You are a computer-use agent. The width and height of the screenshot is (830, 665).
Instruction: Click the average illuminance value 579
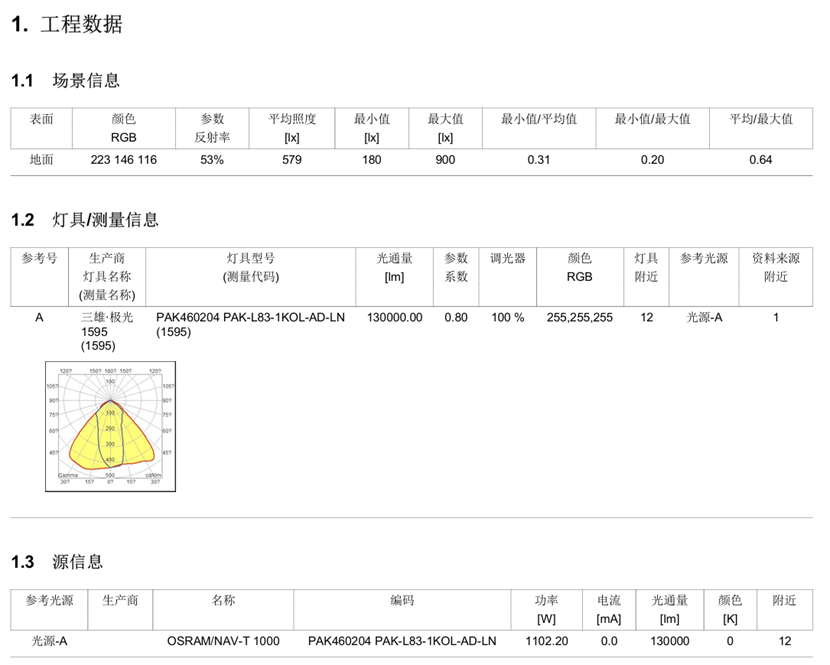292,160
